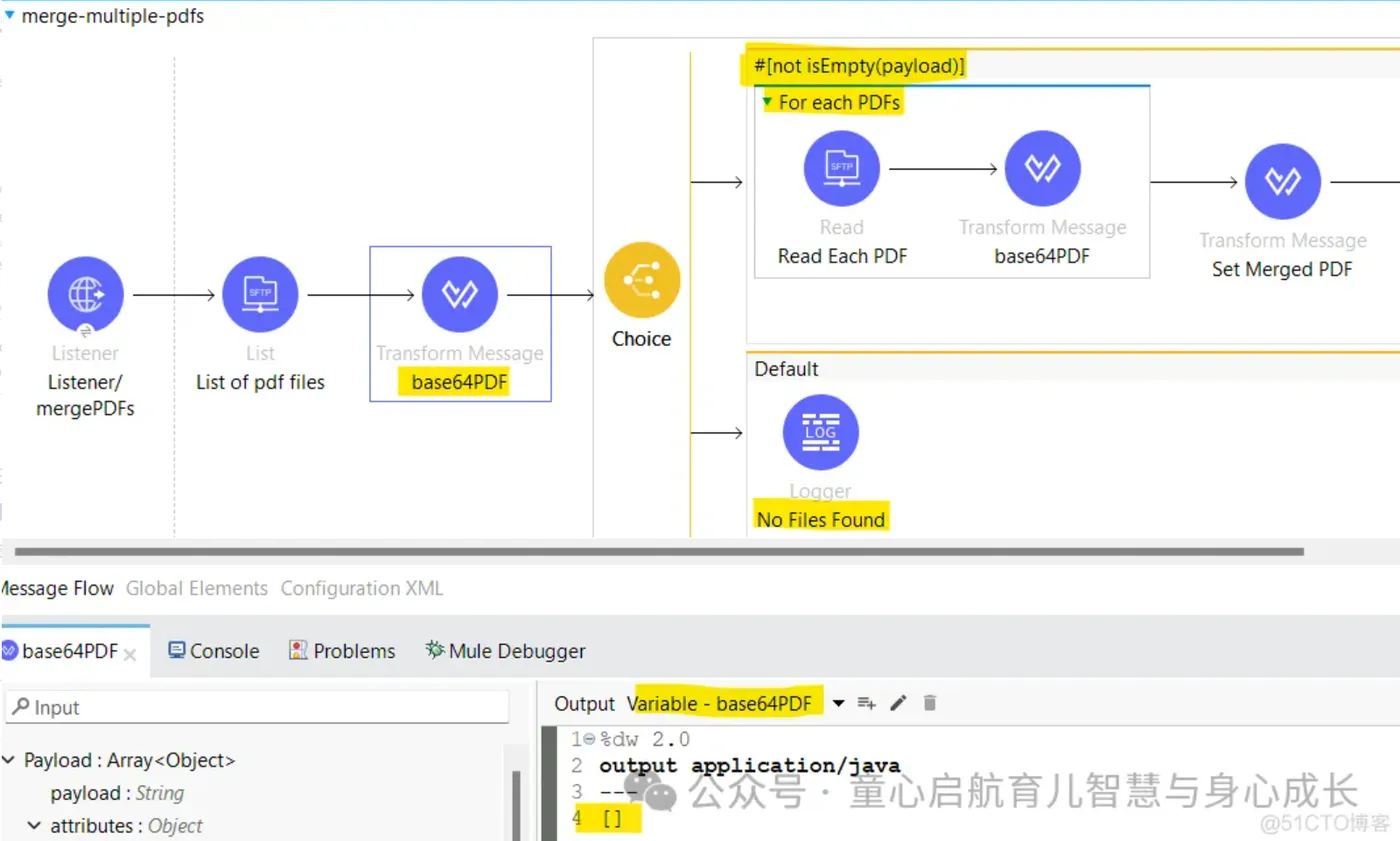Image resolution: width=1400 pixels, height=841 pixels.
Task: Select the highlighted base64PDF Transform Message icon
Action: click(460, 295)
